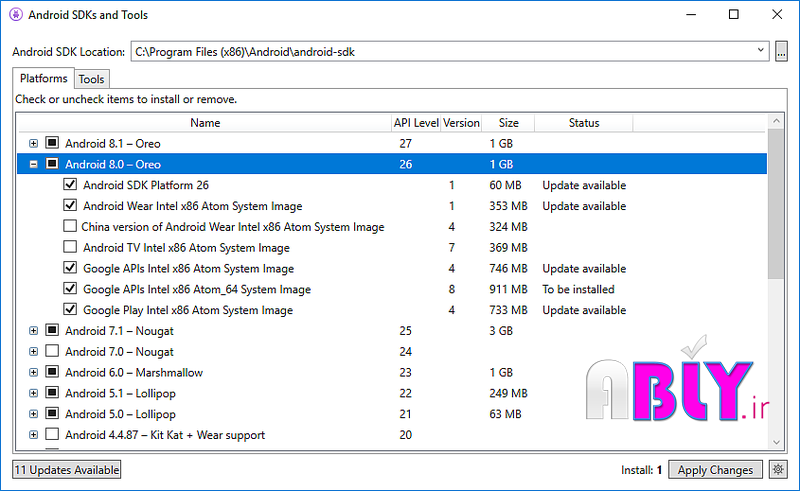Uncheck Google APIs Intel x86 Atom_64 System Image
The image size is (800, 491).
[x=70, y=288]
